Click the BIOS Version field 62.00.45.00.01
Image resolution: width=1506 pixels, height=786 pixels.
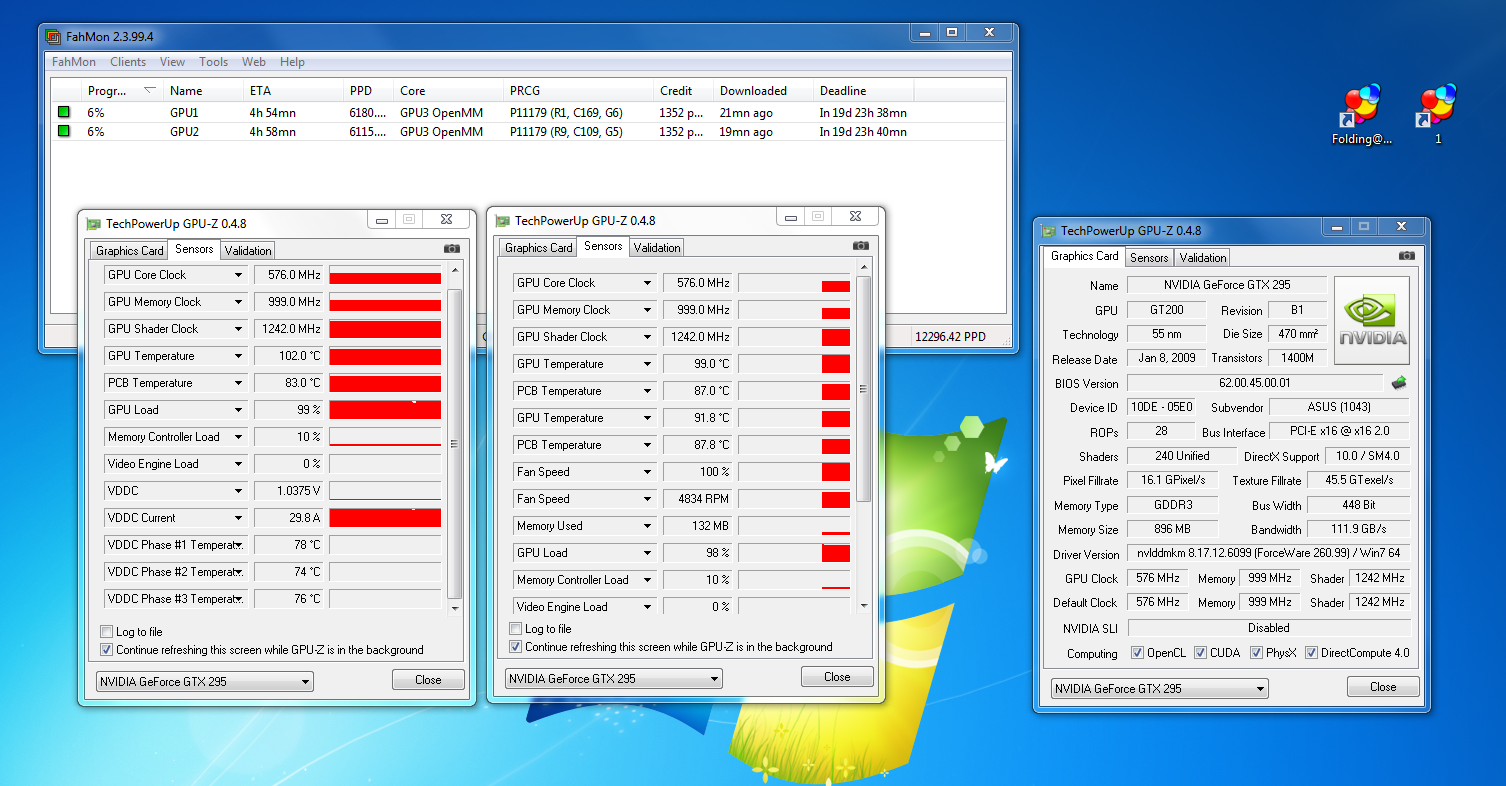(x=1257, y=383)
